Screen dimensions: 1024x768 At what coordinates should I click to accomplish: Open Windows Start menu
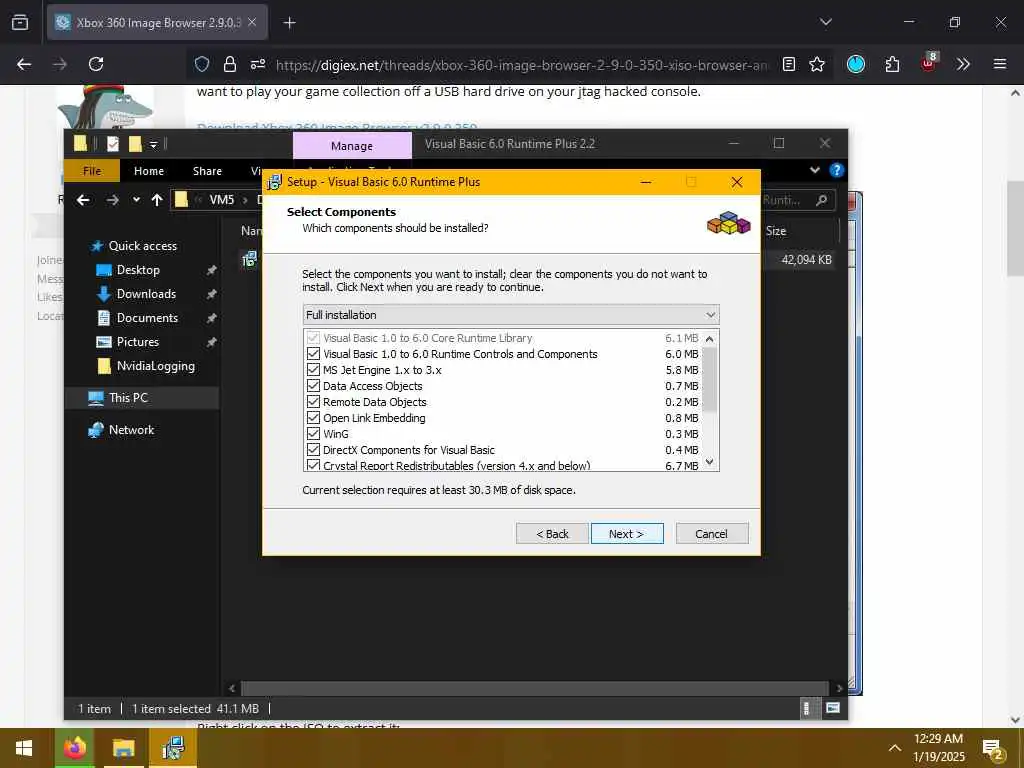coord(24,748)
